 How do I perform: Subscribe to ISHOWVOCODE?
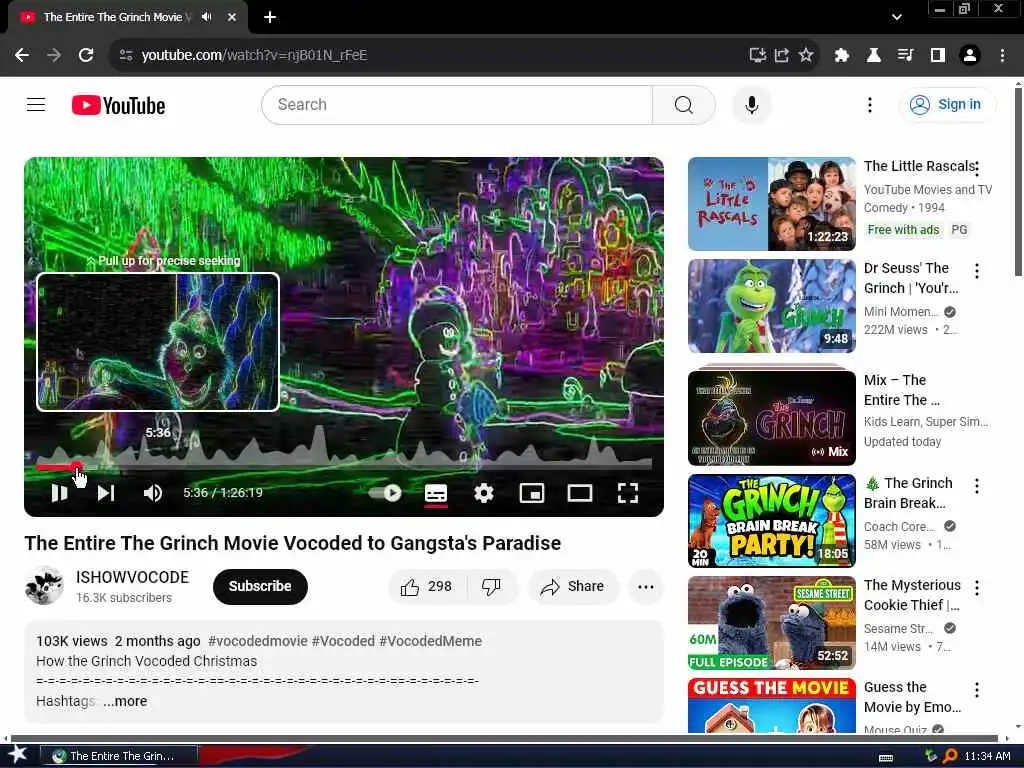260,586
